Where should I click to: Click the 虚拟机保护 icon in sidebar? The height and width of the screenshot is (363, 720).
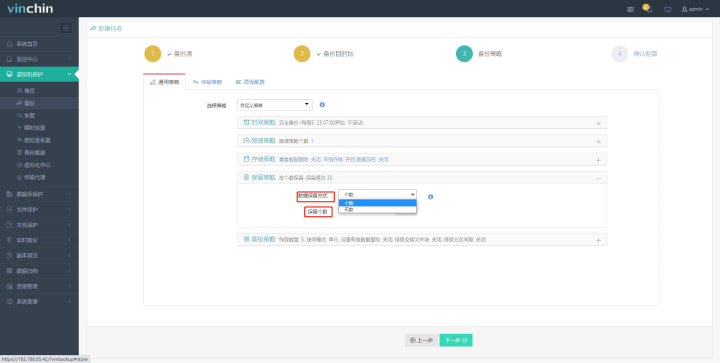[x=10, y=74]
